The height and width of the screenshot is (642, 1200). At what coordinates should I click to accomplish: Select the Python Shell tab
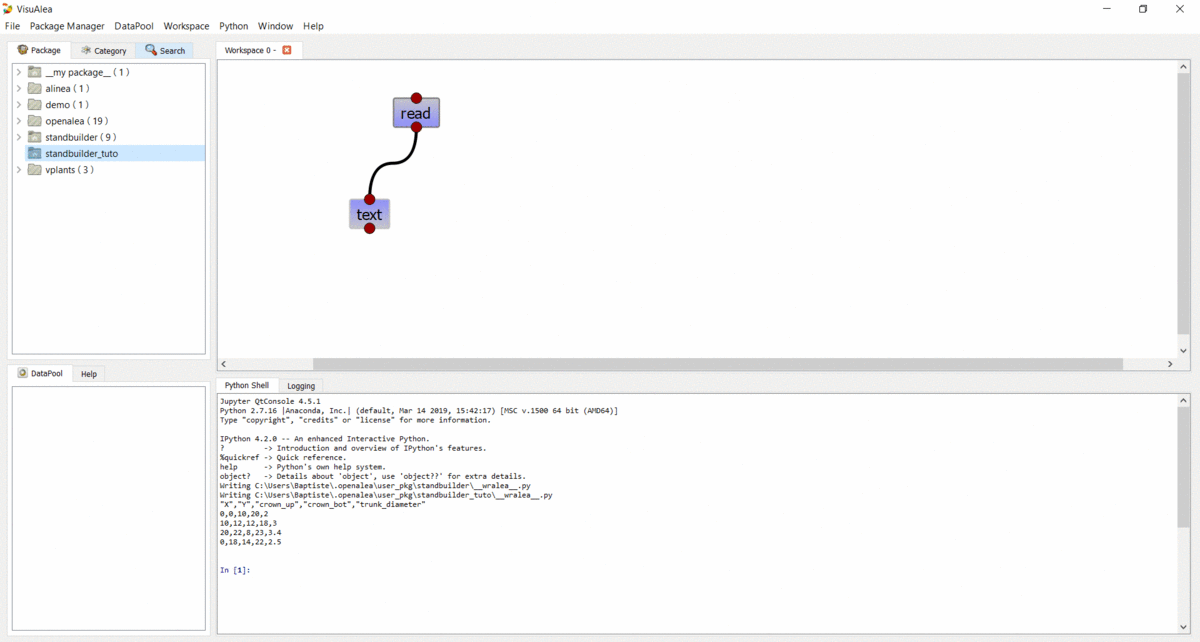246,385
